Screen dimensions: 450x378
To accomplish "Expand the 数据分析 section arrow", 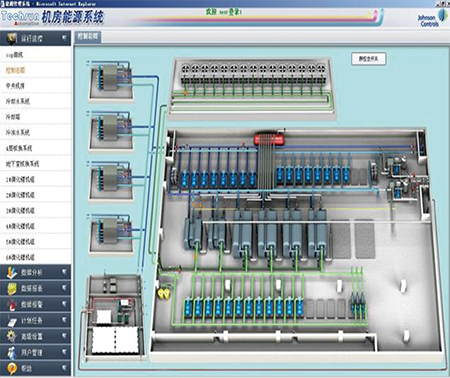I will tap(64, 272).
